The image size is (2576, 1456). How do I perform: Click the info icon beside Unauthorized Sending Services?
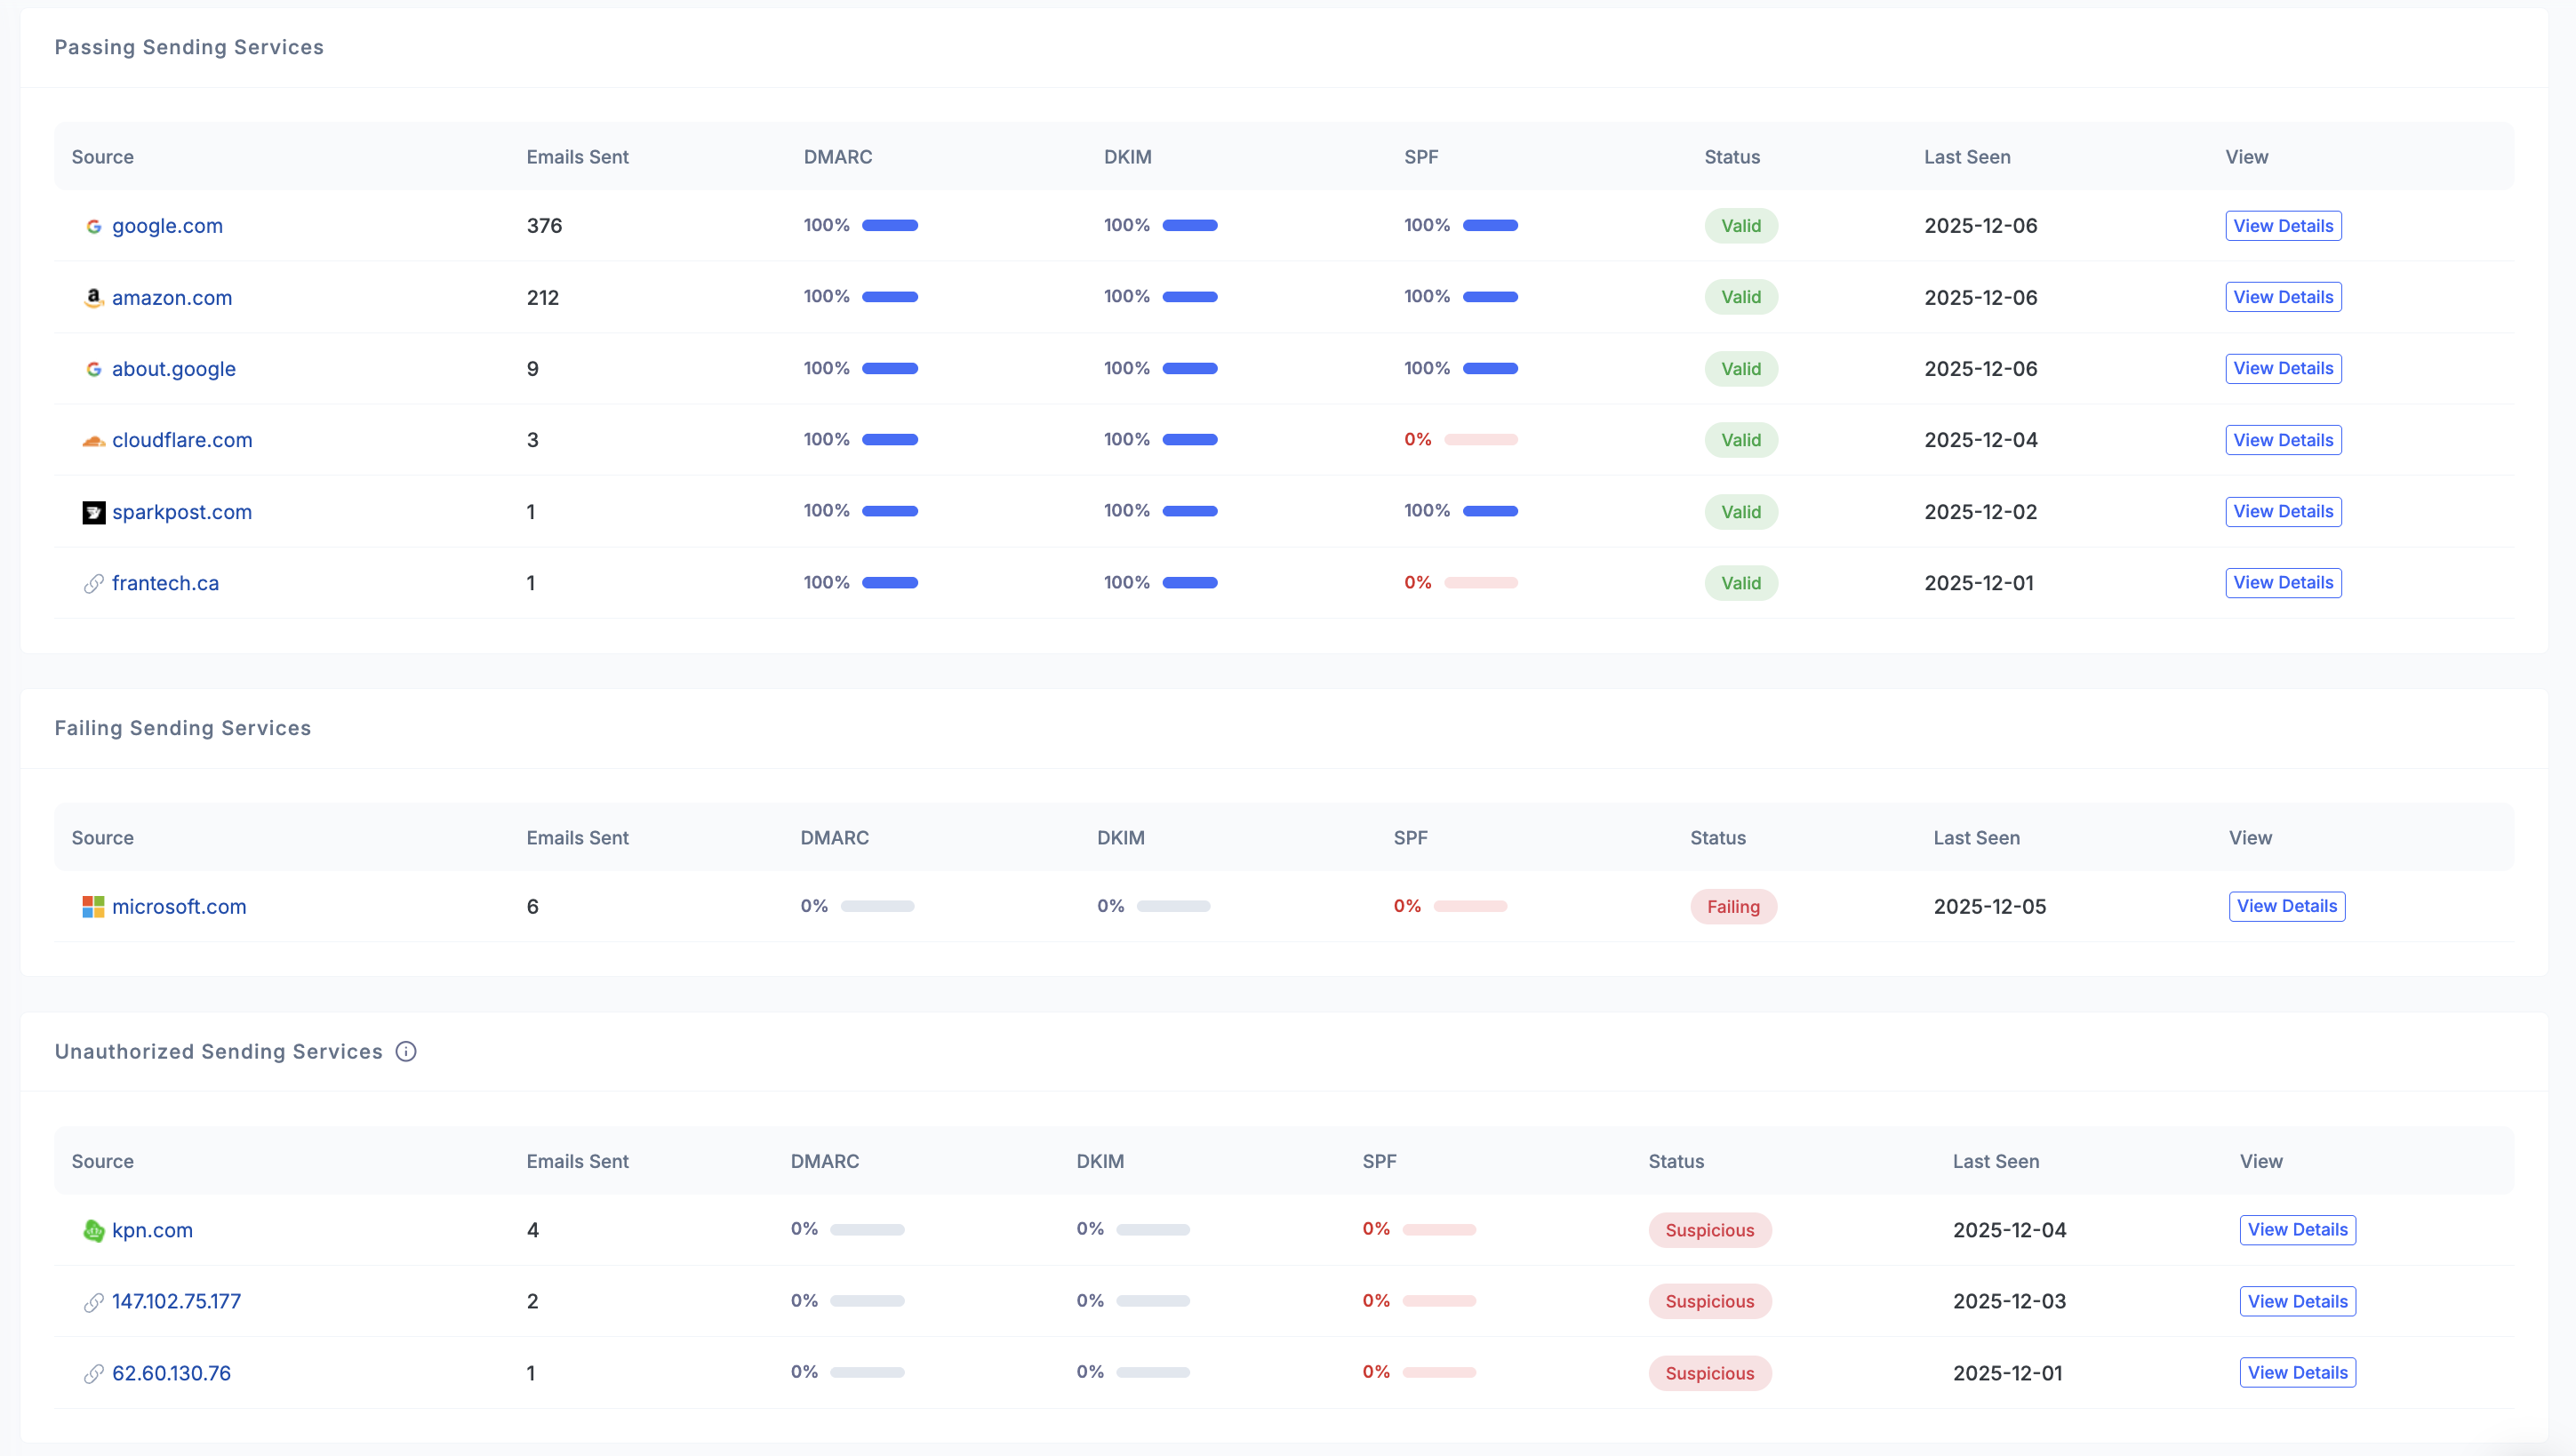point(406,1051)
